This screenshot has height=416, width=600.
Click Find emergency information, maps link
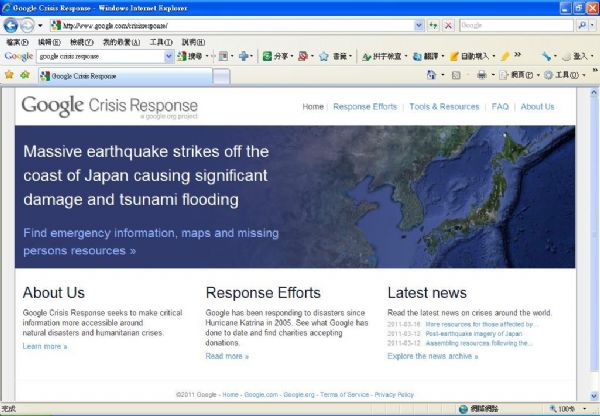click(151, 242)
